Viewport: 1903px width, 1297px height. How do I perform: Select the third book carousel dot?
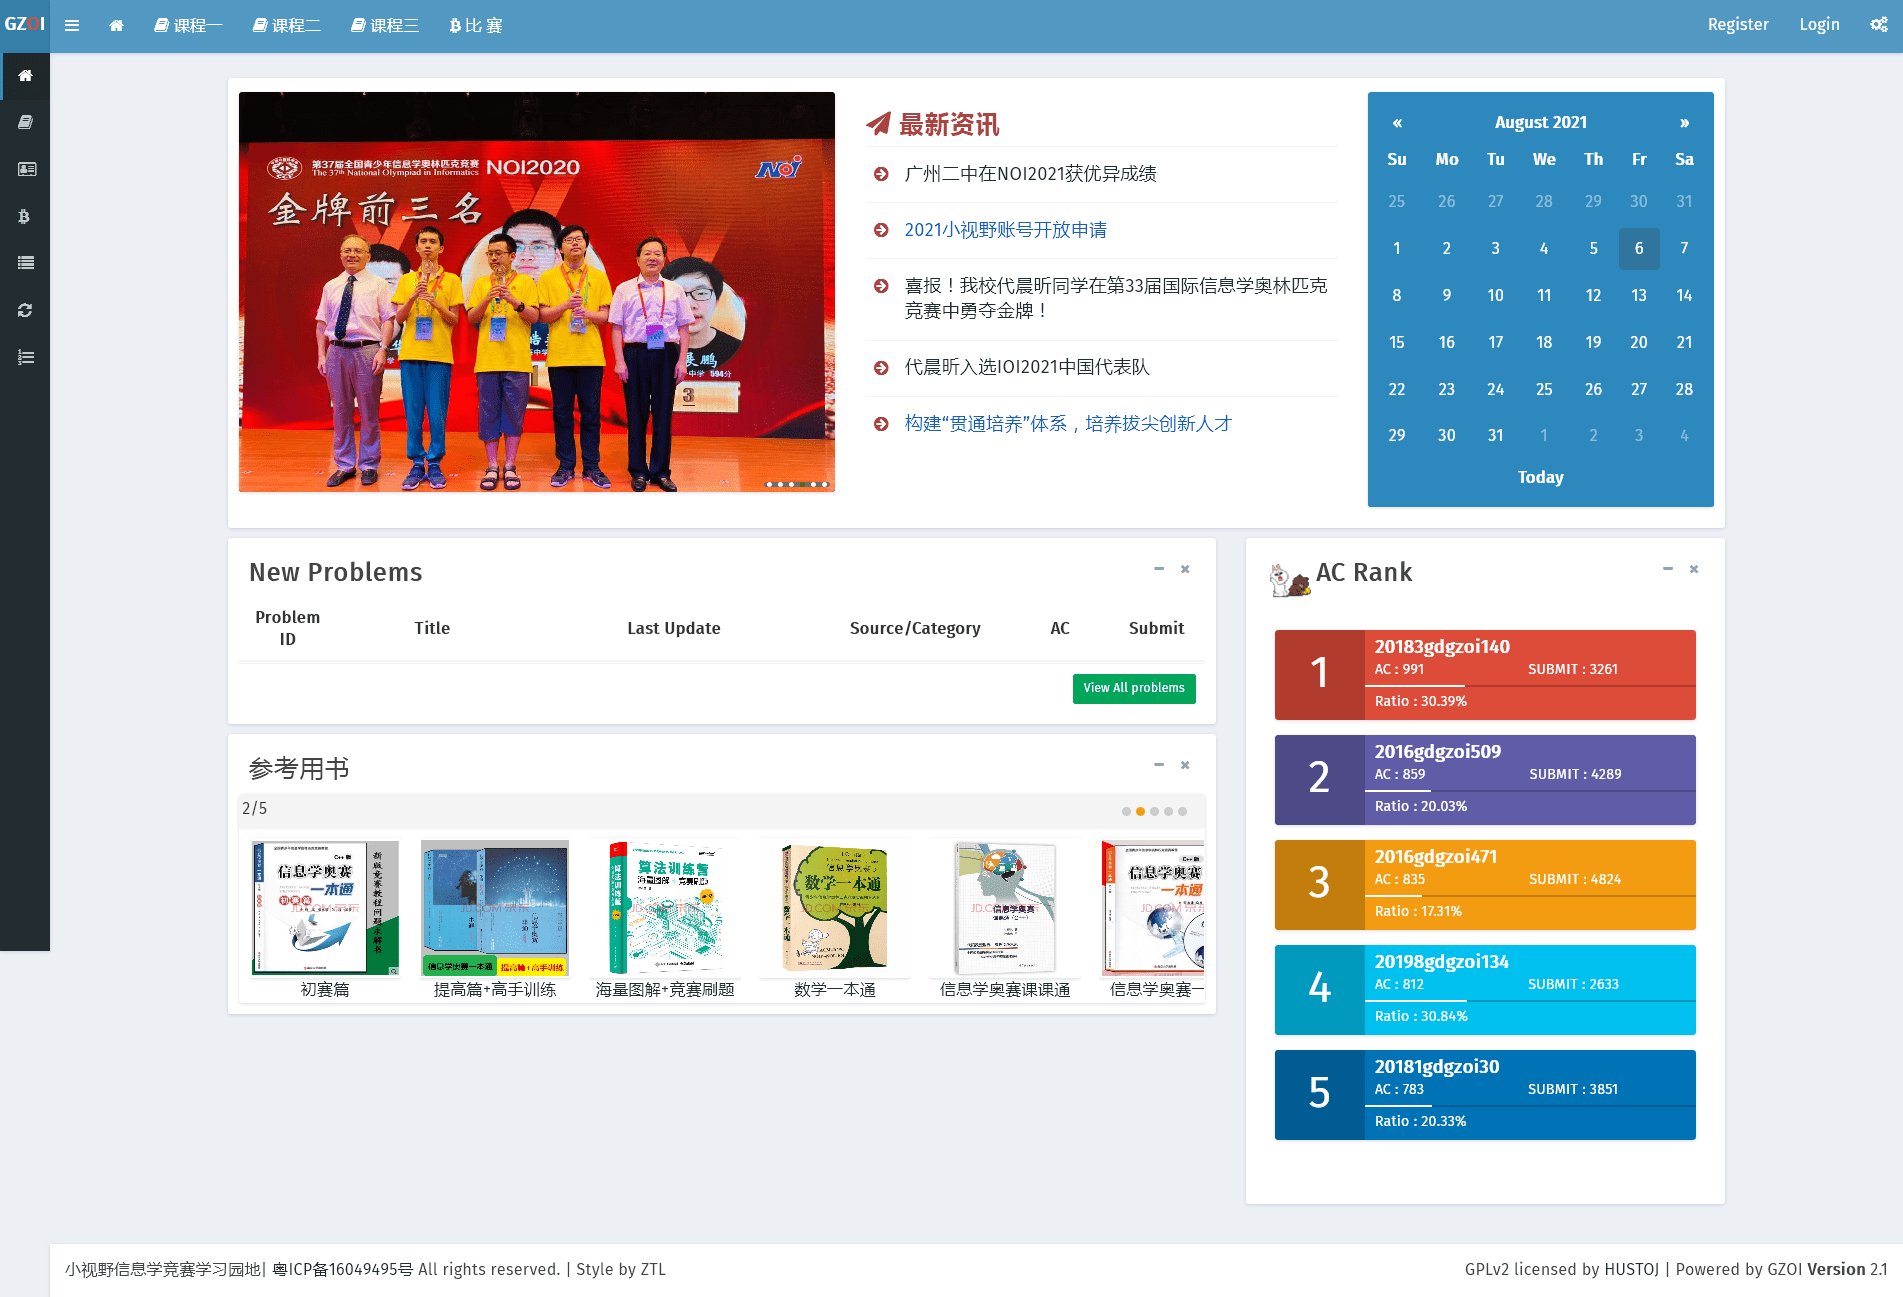coord(1154,812)
